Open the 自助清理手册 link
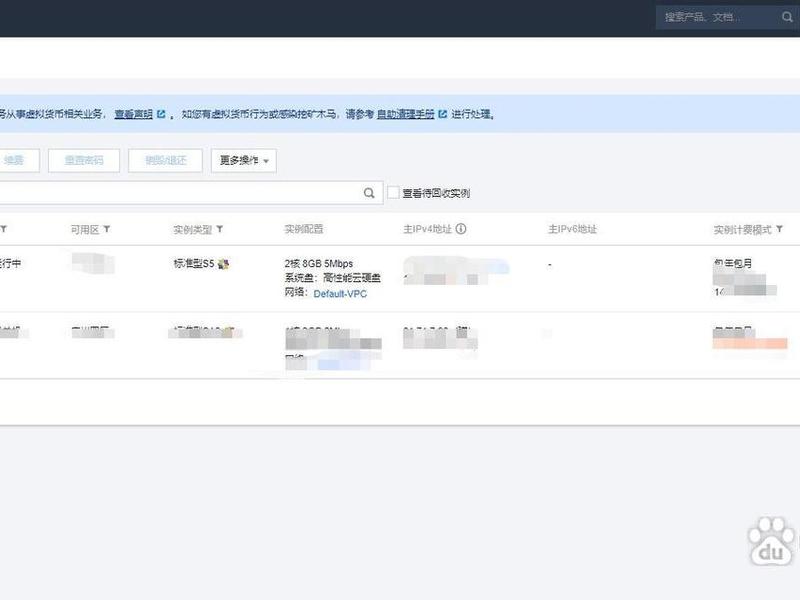 [x=406, y=114]
